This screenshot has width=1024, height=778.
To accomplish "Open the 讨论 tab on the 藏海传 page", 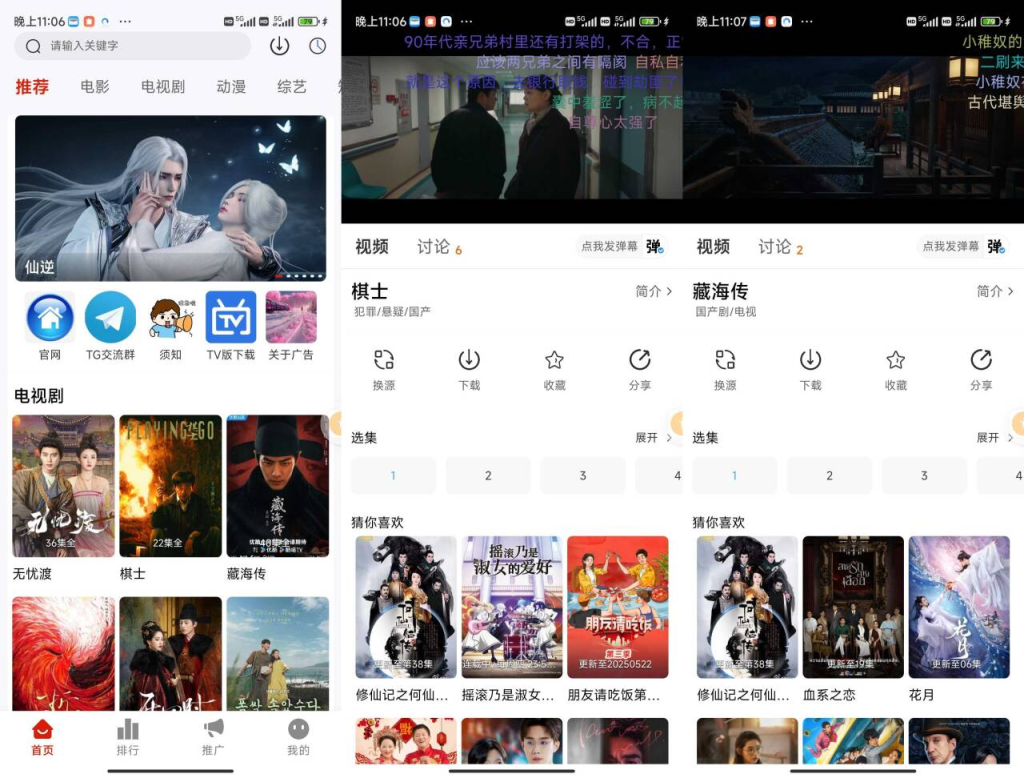I will coord(780,247).
